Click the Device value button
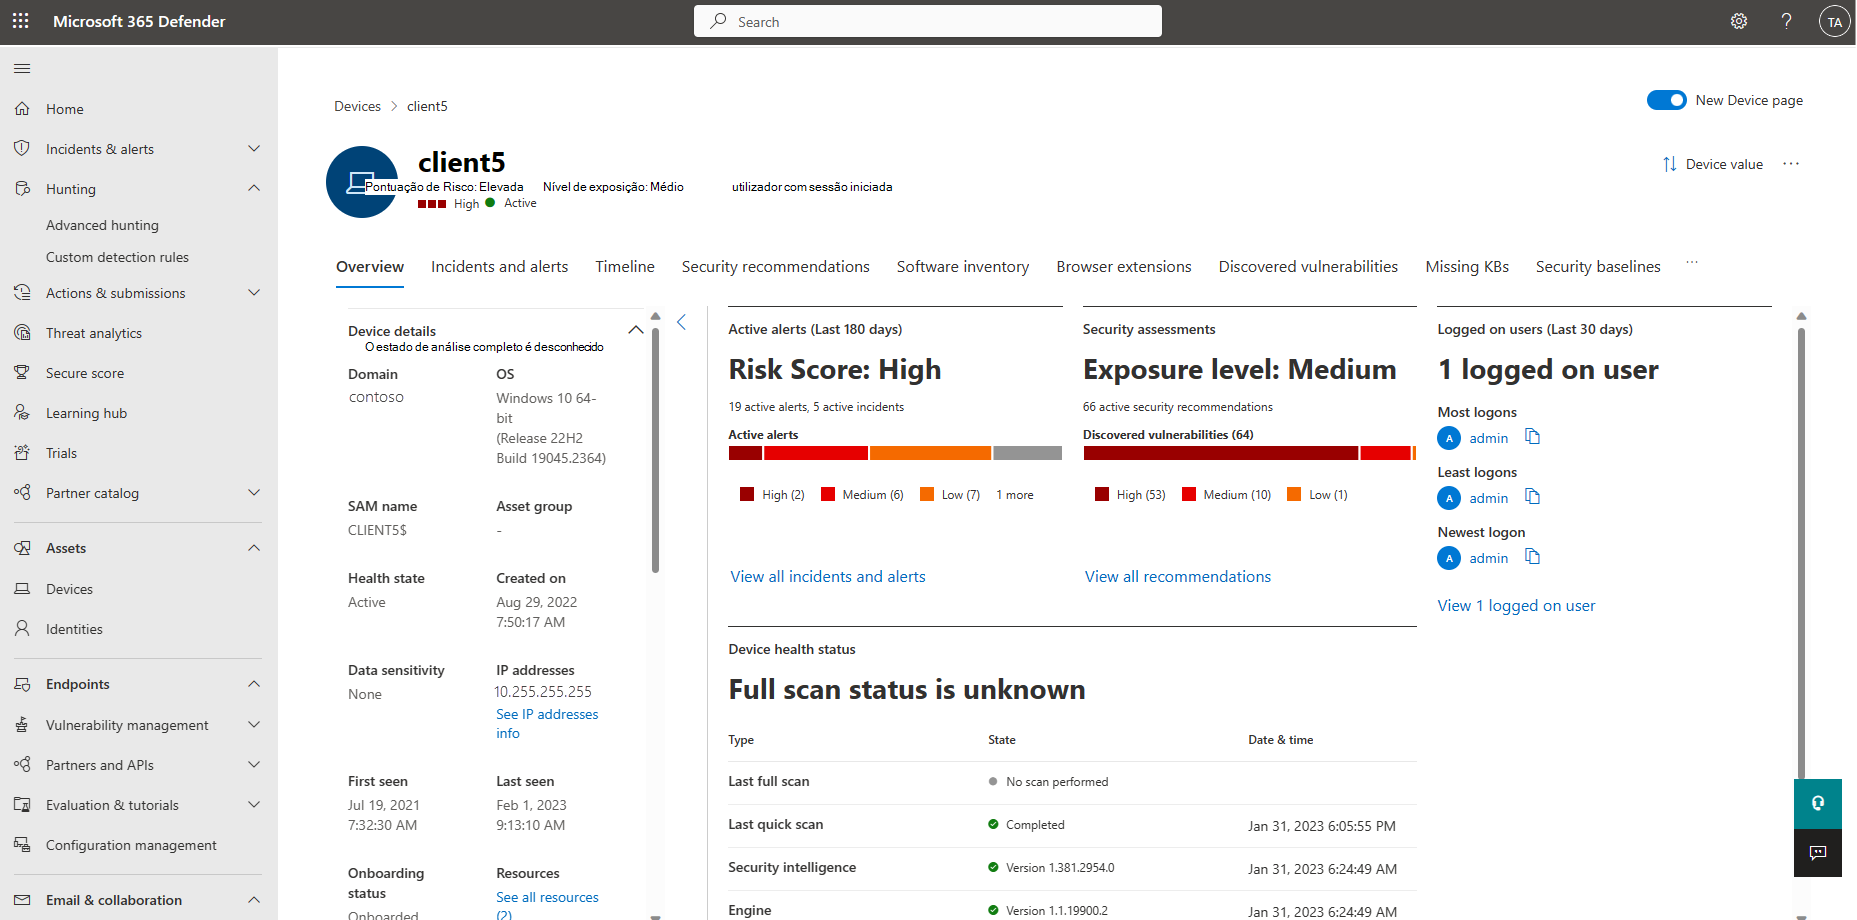The image size is (1857, 920). pyautogui.click(x=1712, y=164)
